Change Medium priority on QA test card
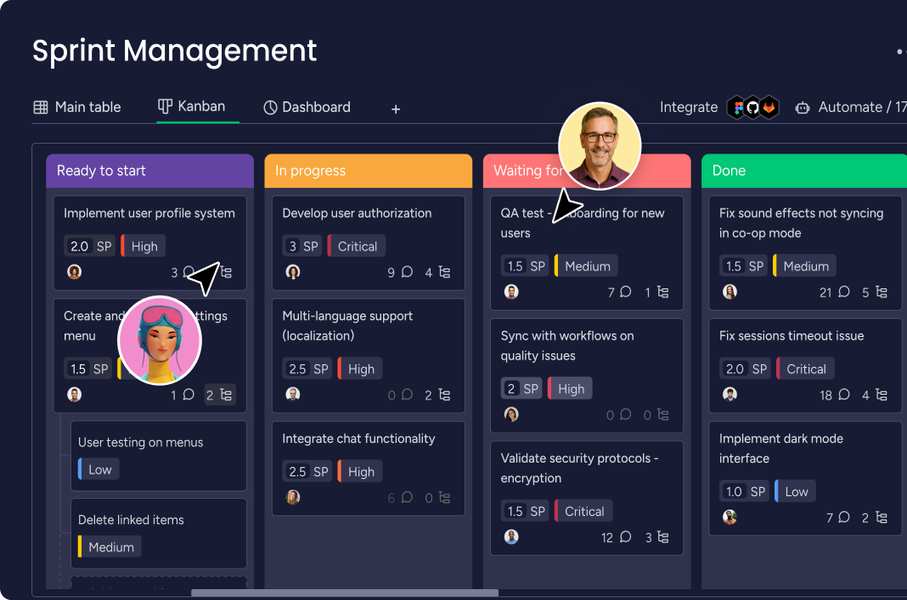Screen dimensions: 907x600 pos(586,266)
